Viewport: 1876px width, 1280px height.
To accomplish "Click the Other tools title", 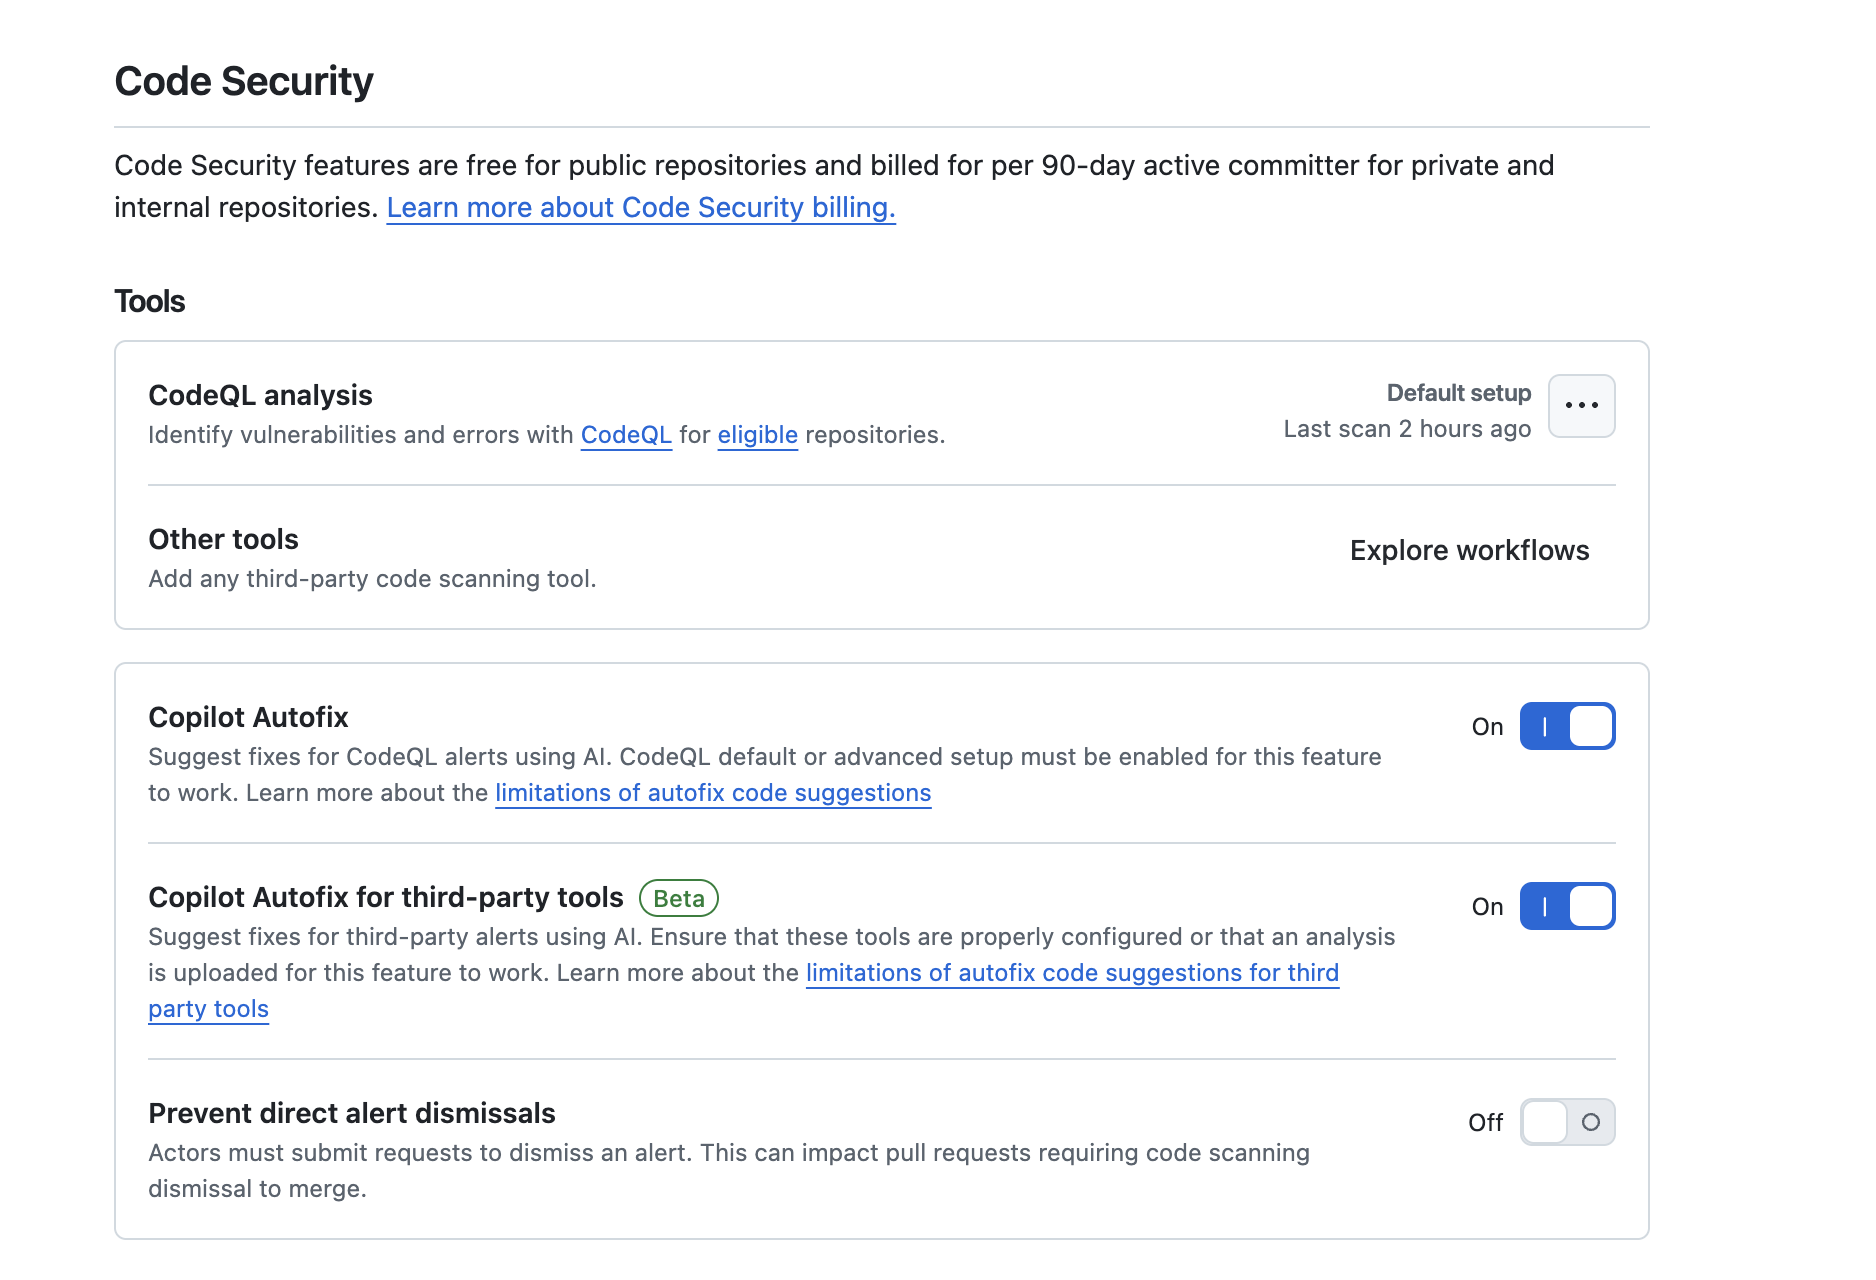I will pyautogui.click(x=223, y=539).
